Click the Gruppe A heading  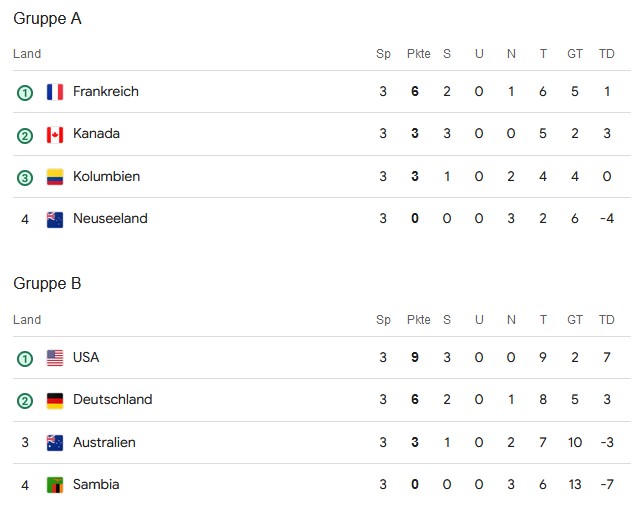[47, 18]
